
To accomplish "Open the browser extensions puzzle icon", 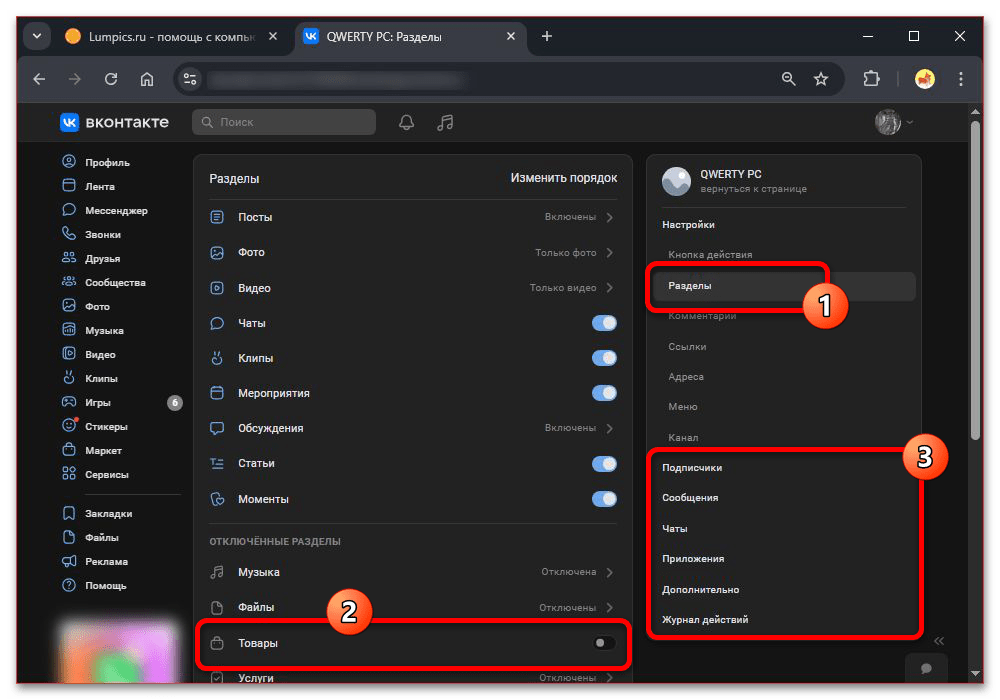I will tap(871, 79).
